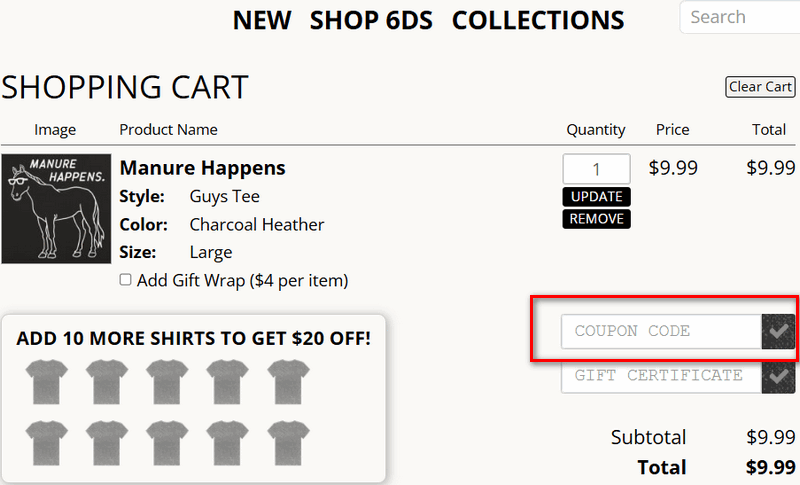This screenshot has width=800, height=485.
Task: Open the SHOP 6DS menu
Action: point(371,20)
